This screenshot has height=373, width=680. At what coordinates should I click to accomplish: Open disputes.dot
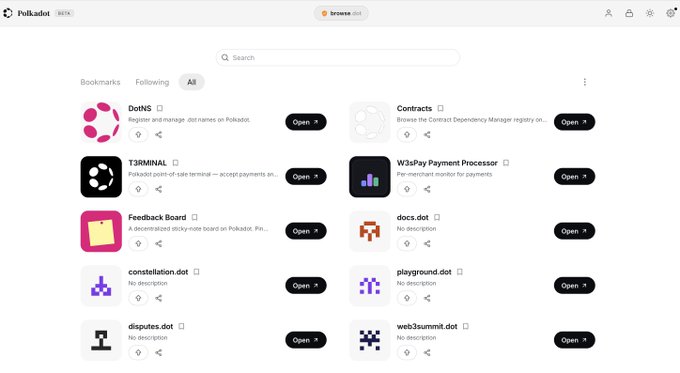tap(306, 340)
